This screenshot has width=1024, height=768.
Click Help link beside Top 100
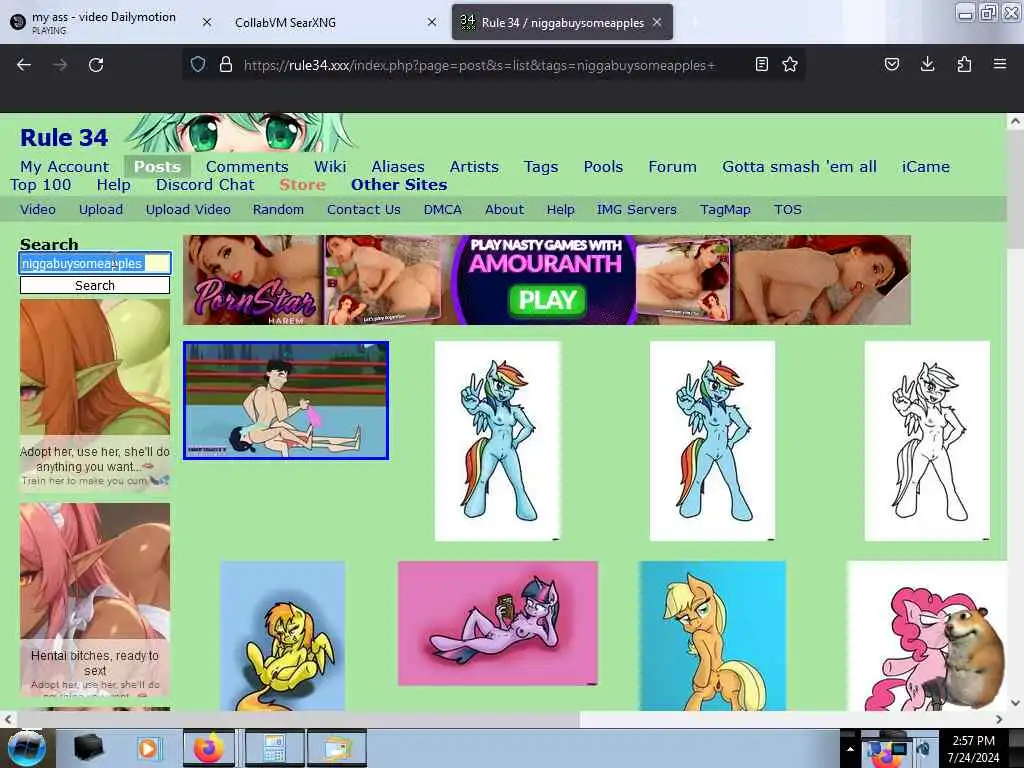click(114, 185)
